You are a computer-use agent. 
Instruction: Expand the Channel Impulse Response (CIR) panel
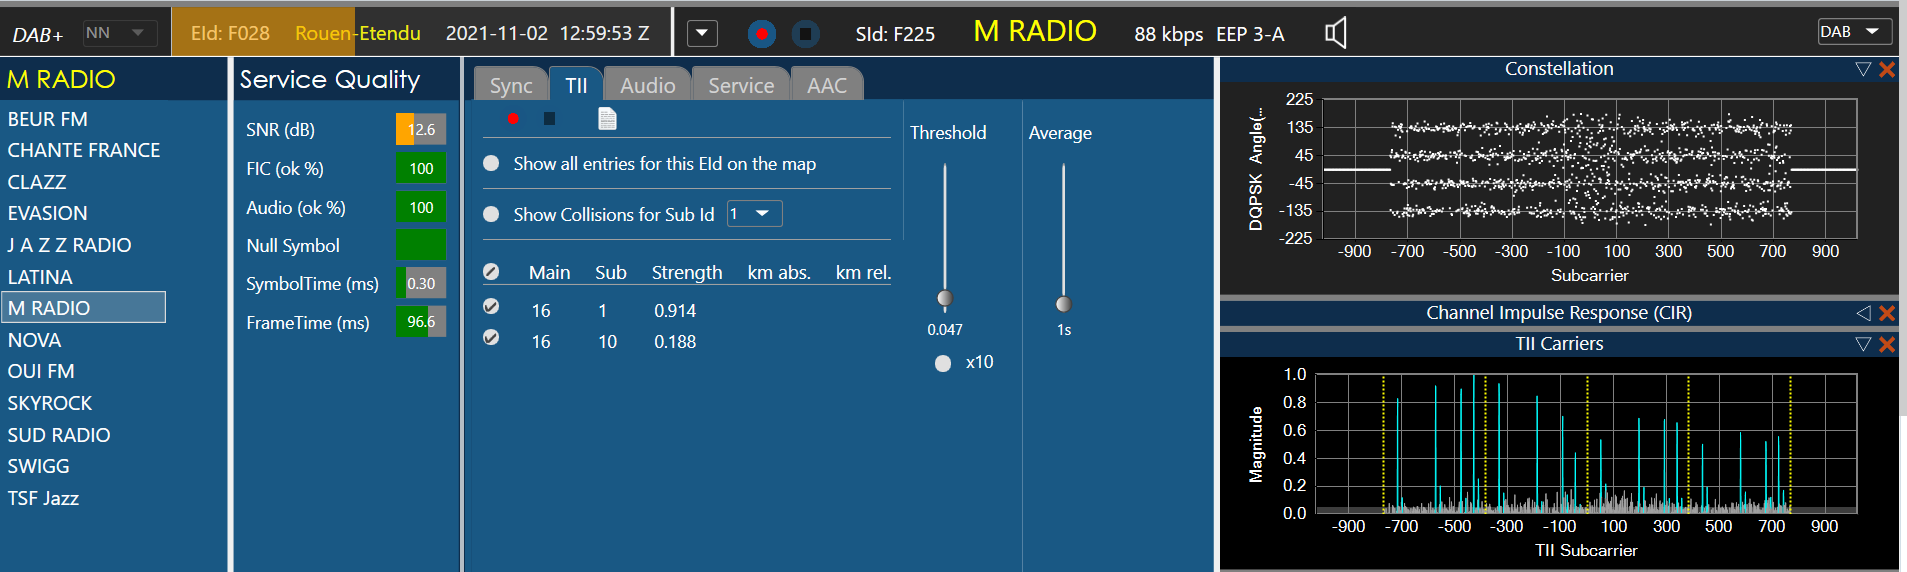[1863, 313]
